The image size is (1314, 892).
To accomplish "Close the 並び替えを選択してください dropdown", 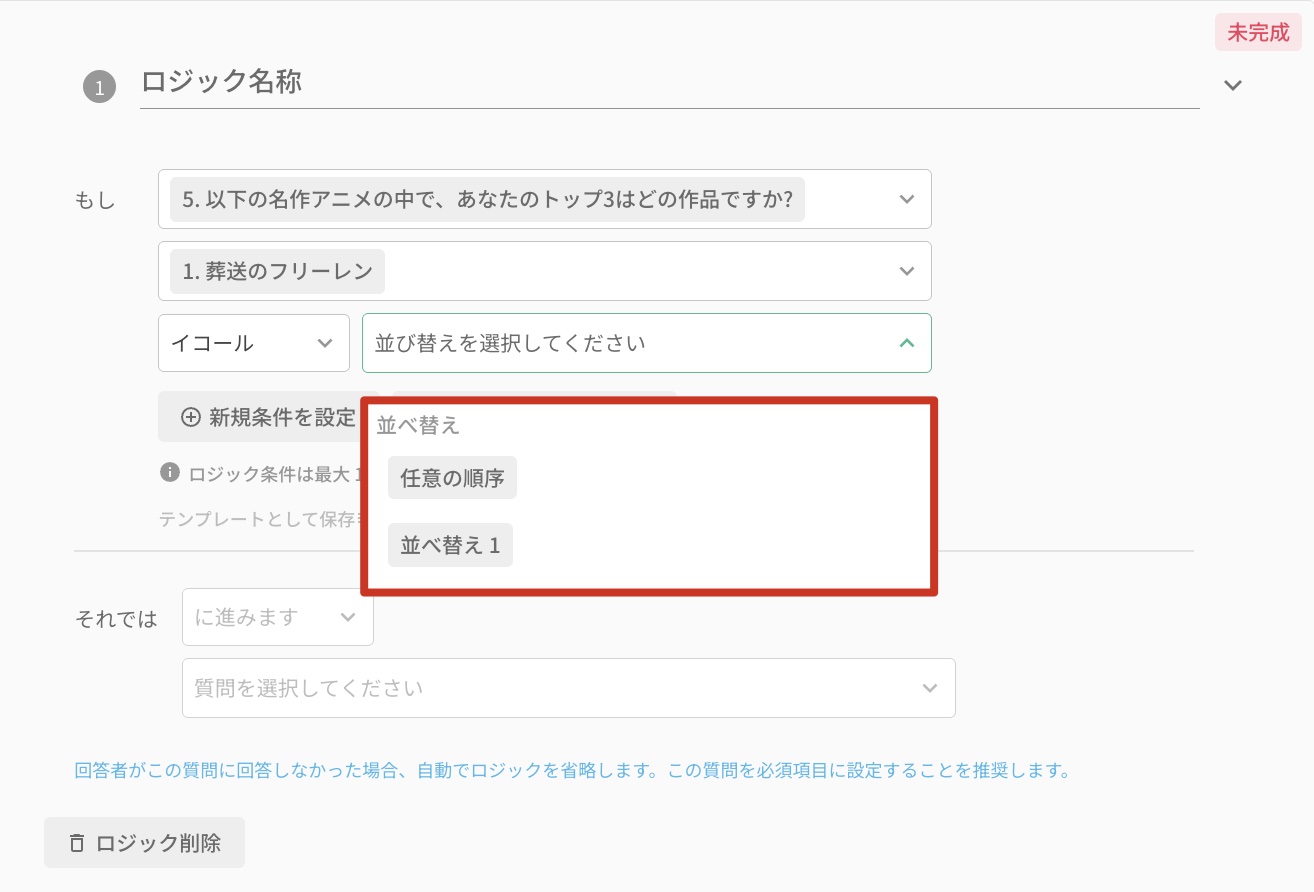I will 647,343.
